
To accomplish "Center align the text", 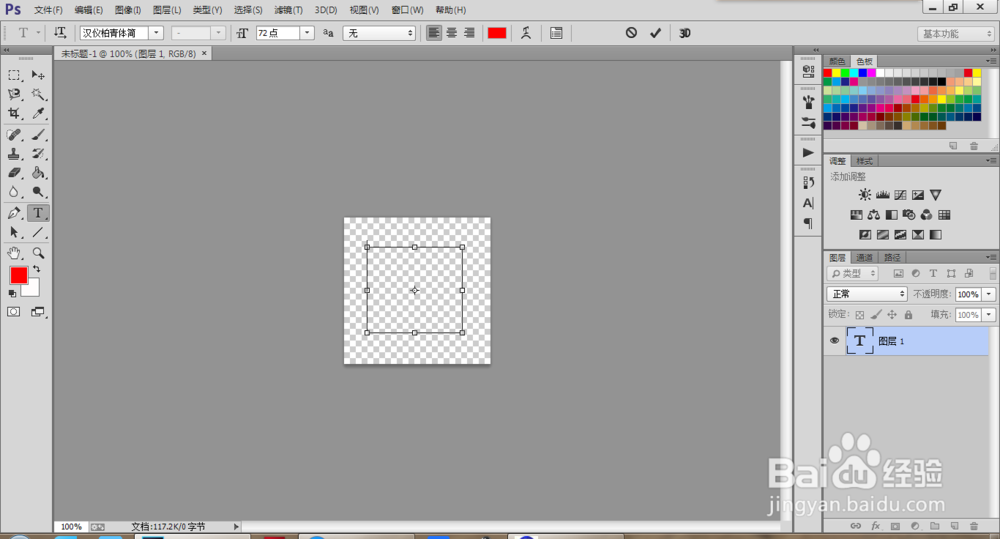I will (x=452, y=33).
